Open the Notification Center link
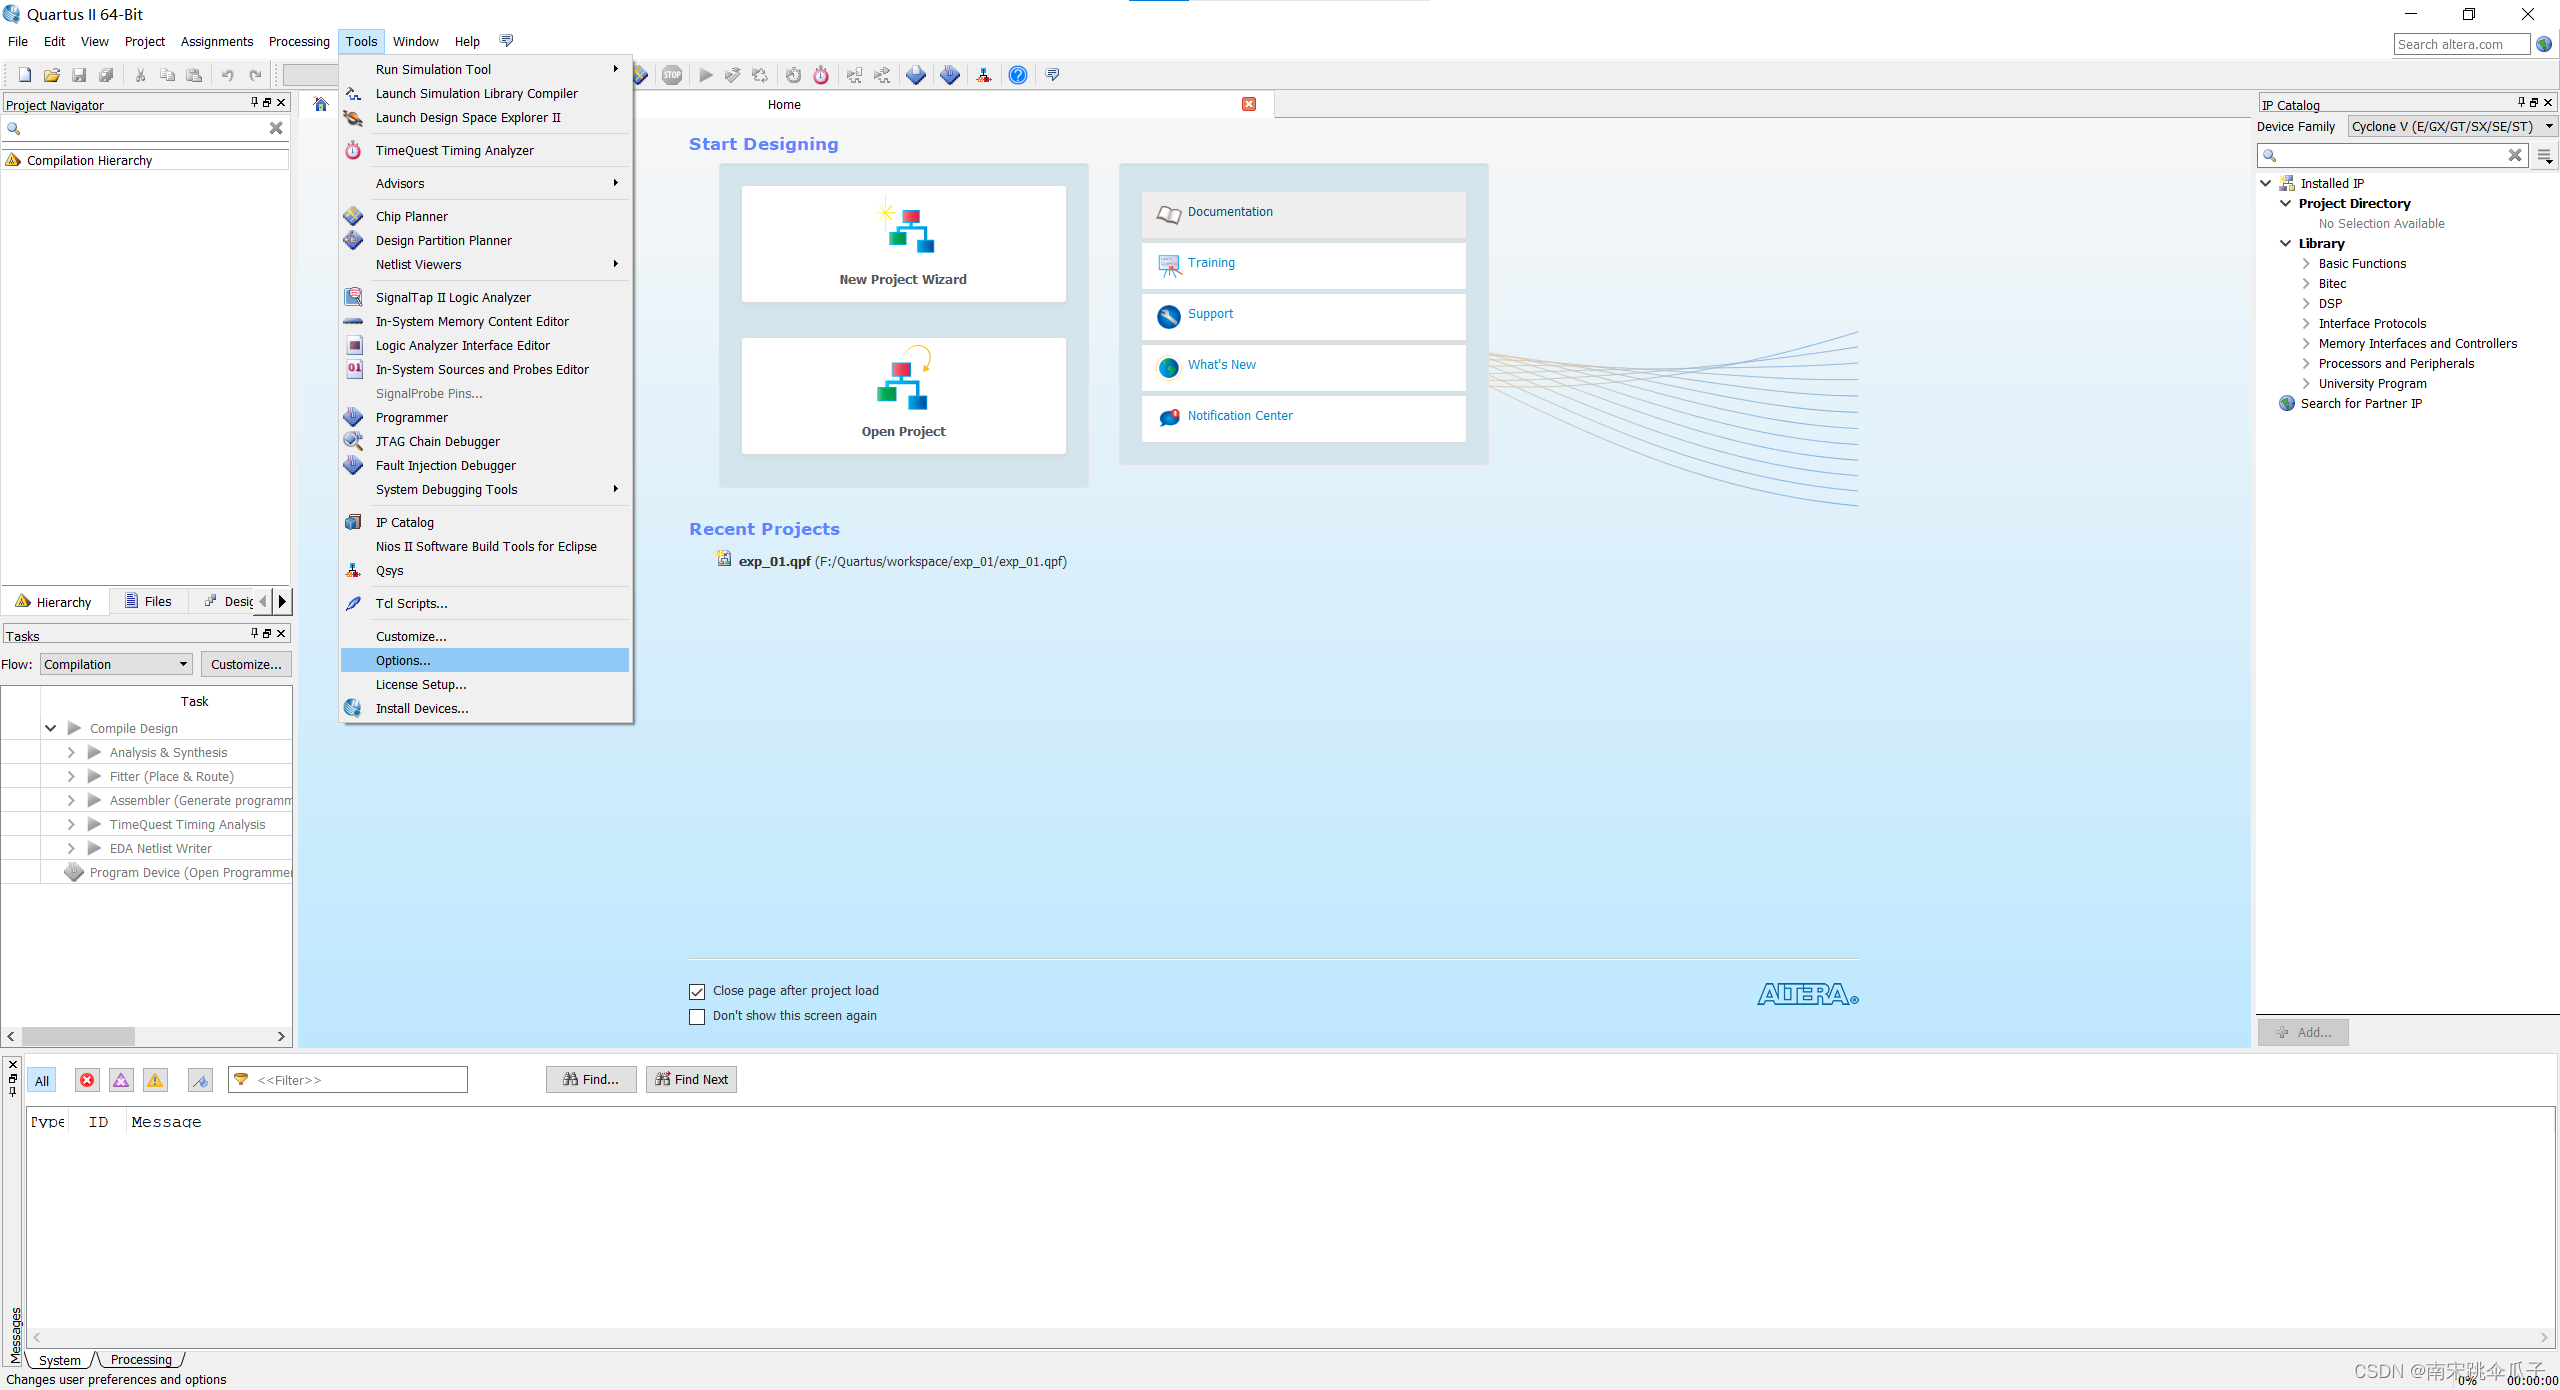This screenshot has height=1390, width=2560. click(x=1239, y=416)
